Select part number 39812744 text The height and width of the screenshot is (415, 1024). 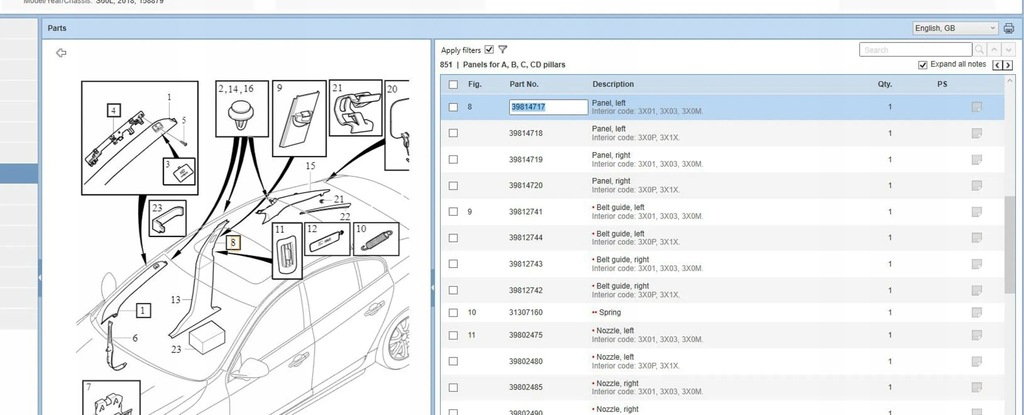(526, 238)
